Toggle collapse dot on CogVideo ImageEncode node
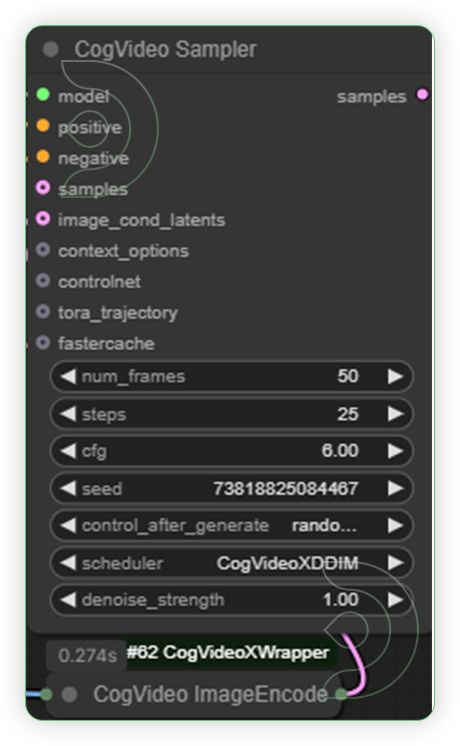Viewport: 460px width, 746px height. click(x=69, y=694)
